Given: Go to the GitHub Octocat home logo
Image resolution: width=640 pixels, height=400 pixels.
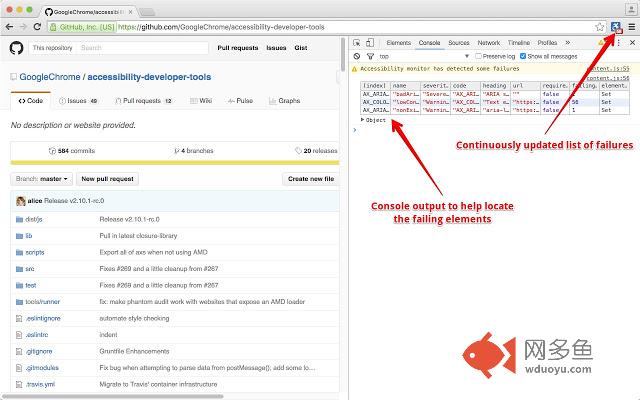Looking at the screenshot, I should click(x=16, y=48).
